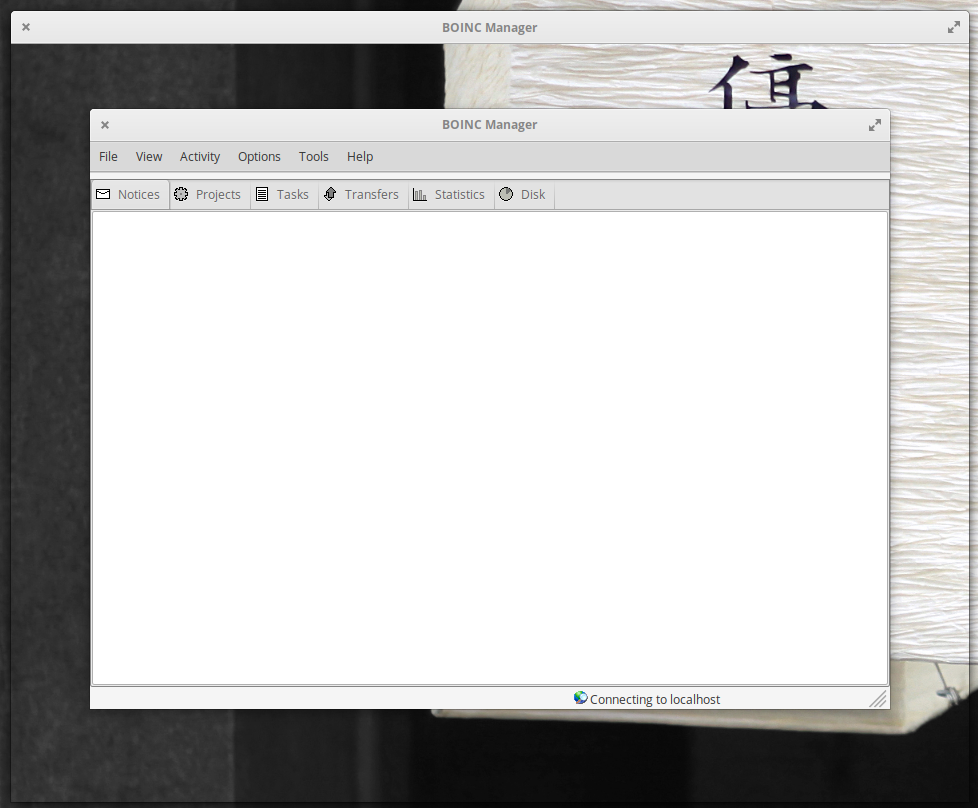Click the background window's BOINC Manager title
This screenshot has width=978, height=808.
coord(490,27)
